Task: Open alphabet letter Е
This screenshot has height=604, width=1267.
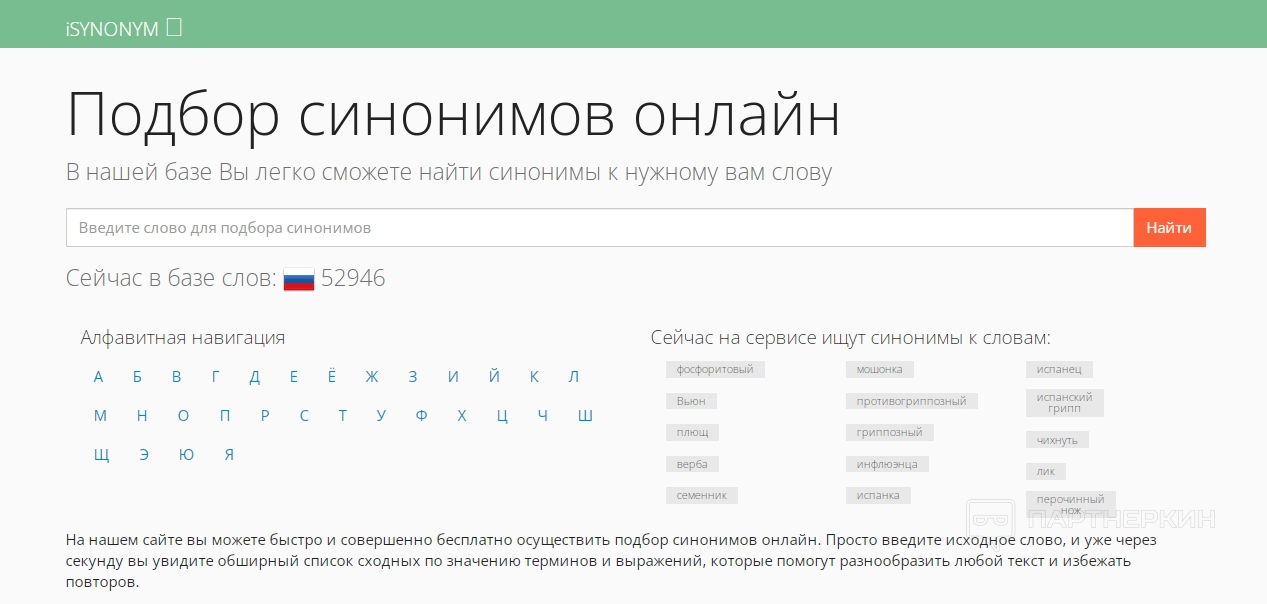Action: 294,377
